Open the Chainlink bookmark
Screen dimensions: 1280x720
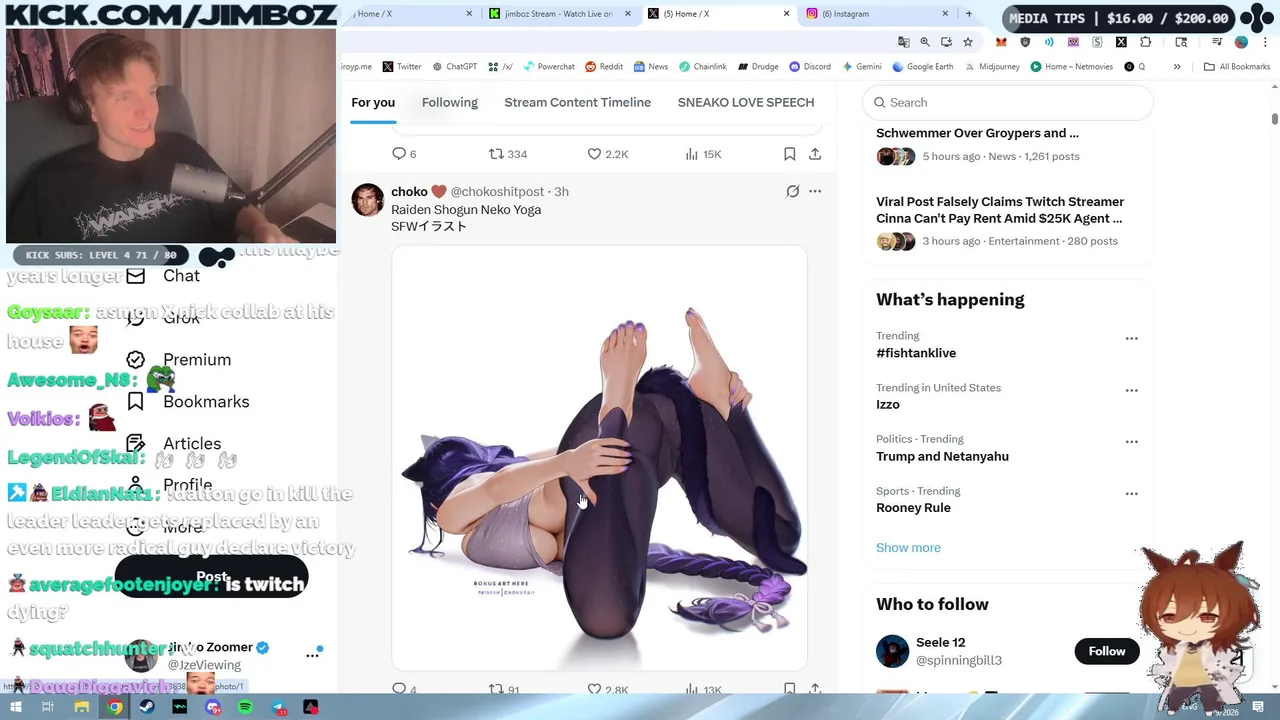click(703, 67)
